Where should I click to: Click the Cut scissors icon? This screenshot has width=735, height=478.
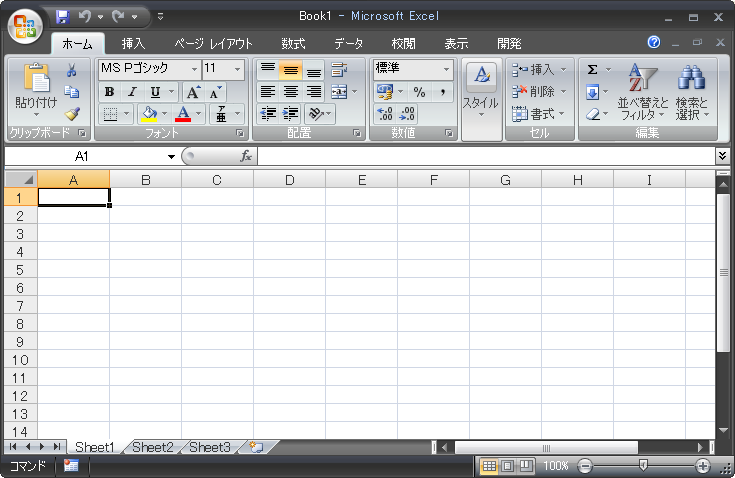[x=71, y=70]
